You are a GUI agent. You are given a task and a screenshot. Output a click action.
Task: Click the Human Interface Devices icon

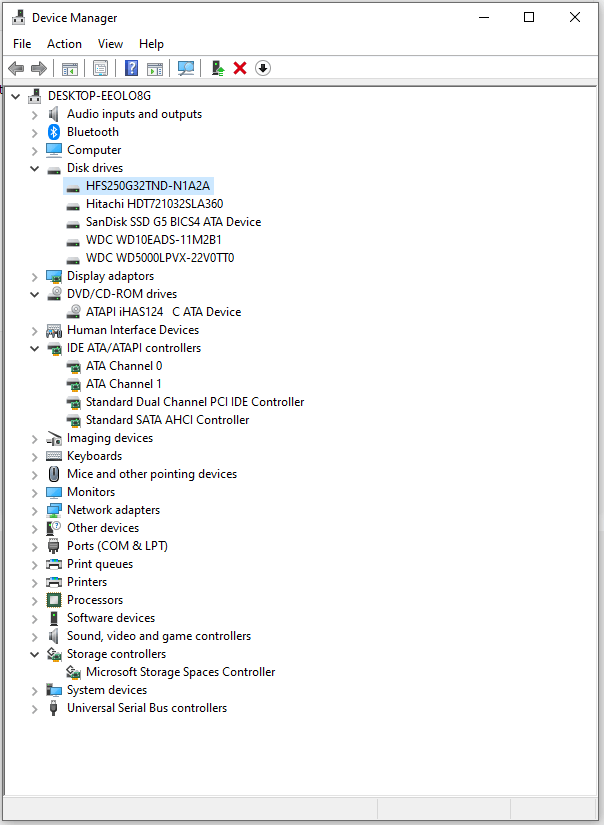[x=54, y=330]
